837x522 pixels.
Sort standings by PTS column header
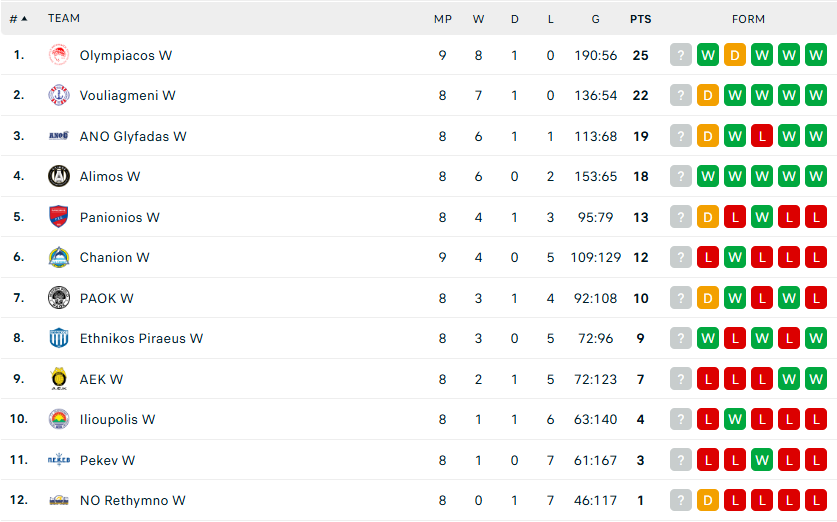[641, 19]
